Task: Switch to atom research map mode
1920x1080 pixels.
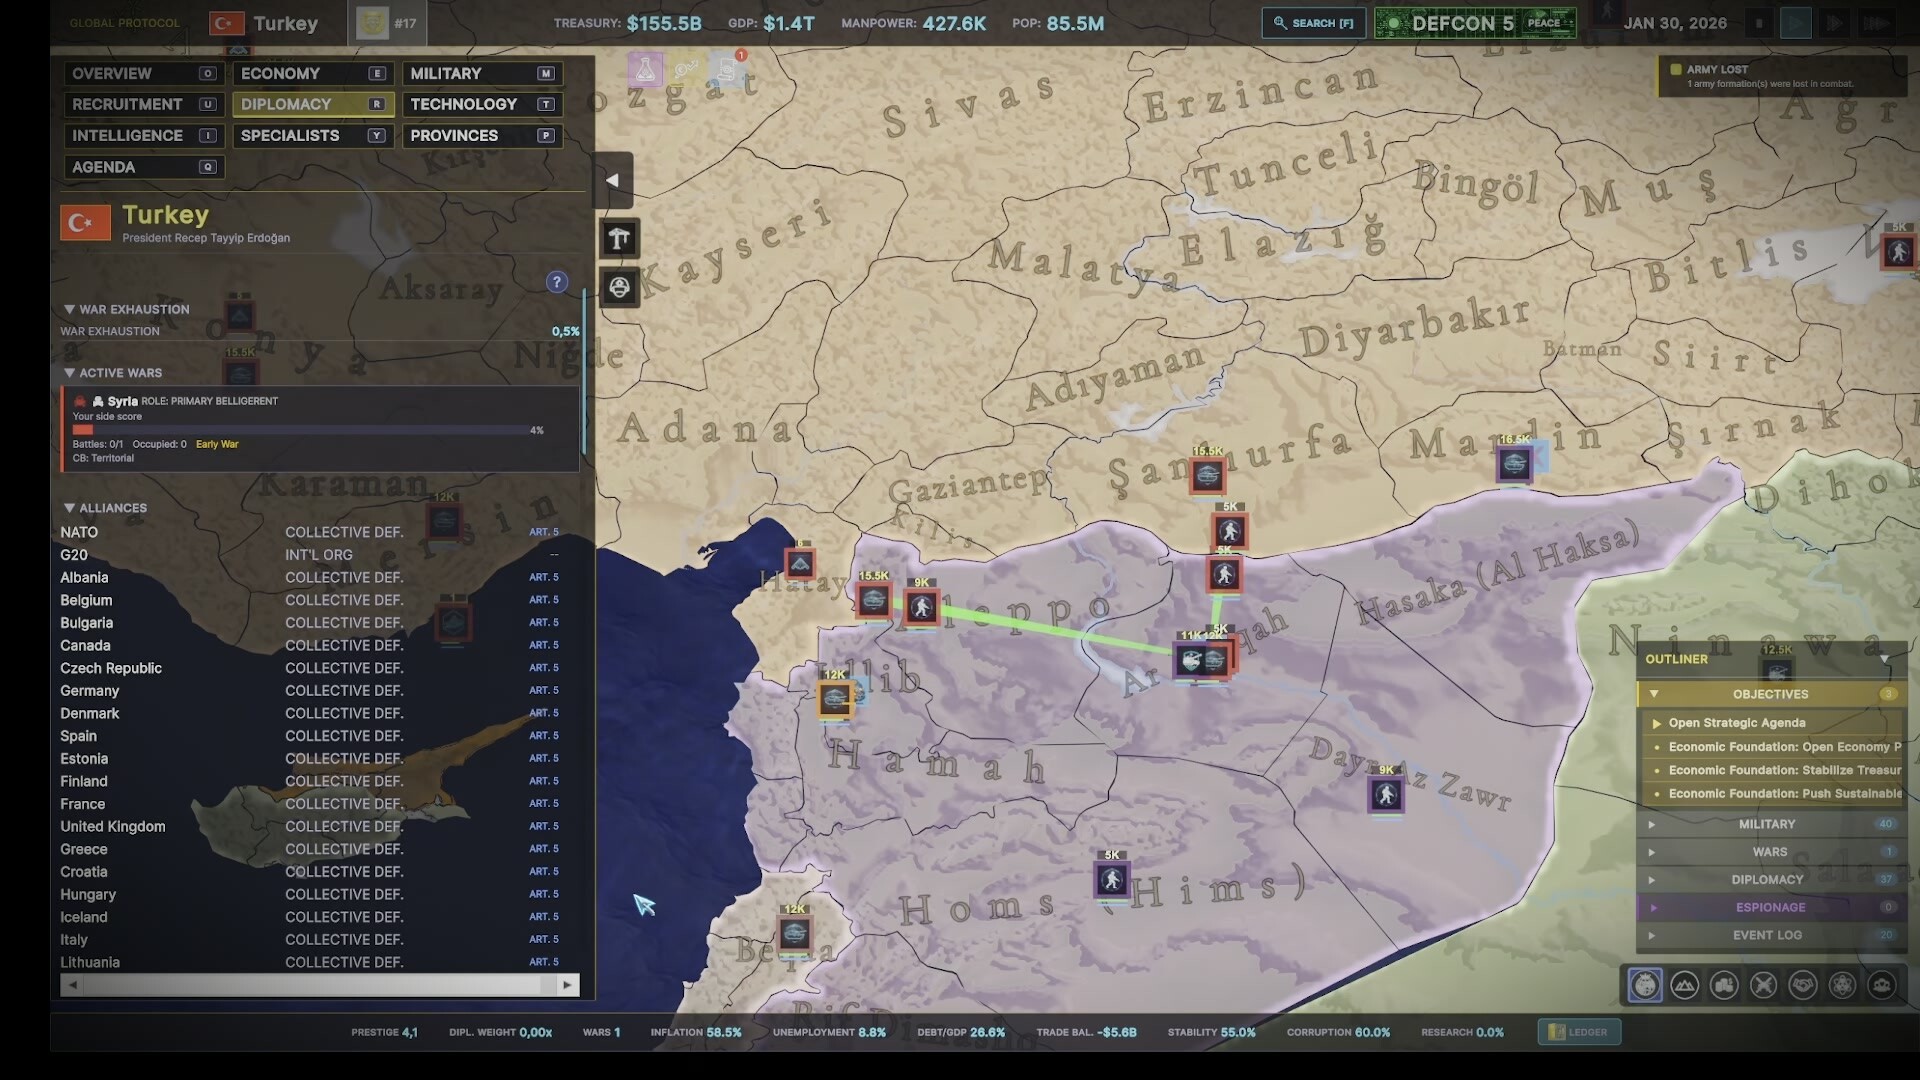Action: pos(1842,985)
